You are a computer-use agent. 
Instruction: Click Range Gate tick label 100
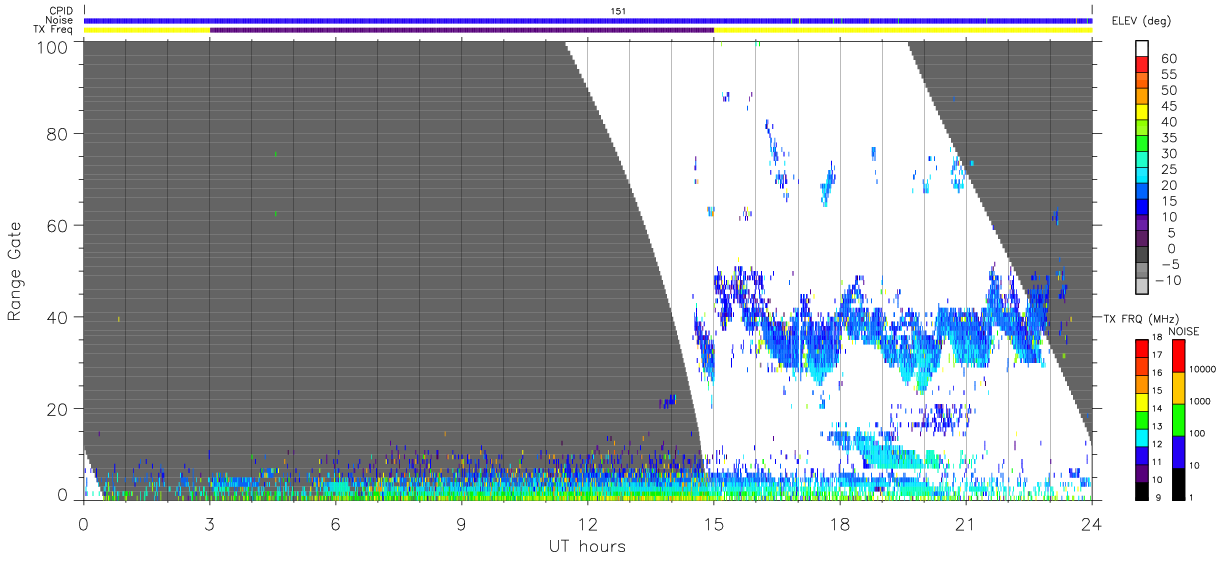pos(55,46)
